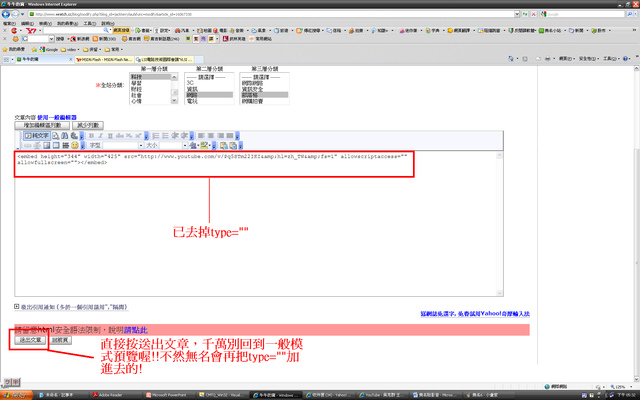This screenshot has width=640, height=400.
Task: Click the submit article (送出文章) button
Action: [30, 340]
